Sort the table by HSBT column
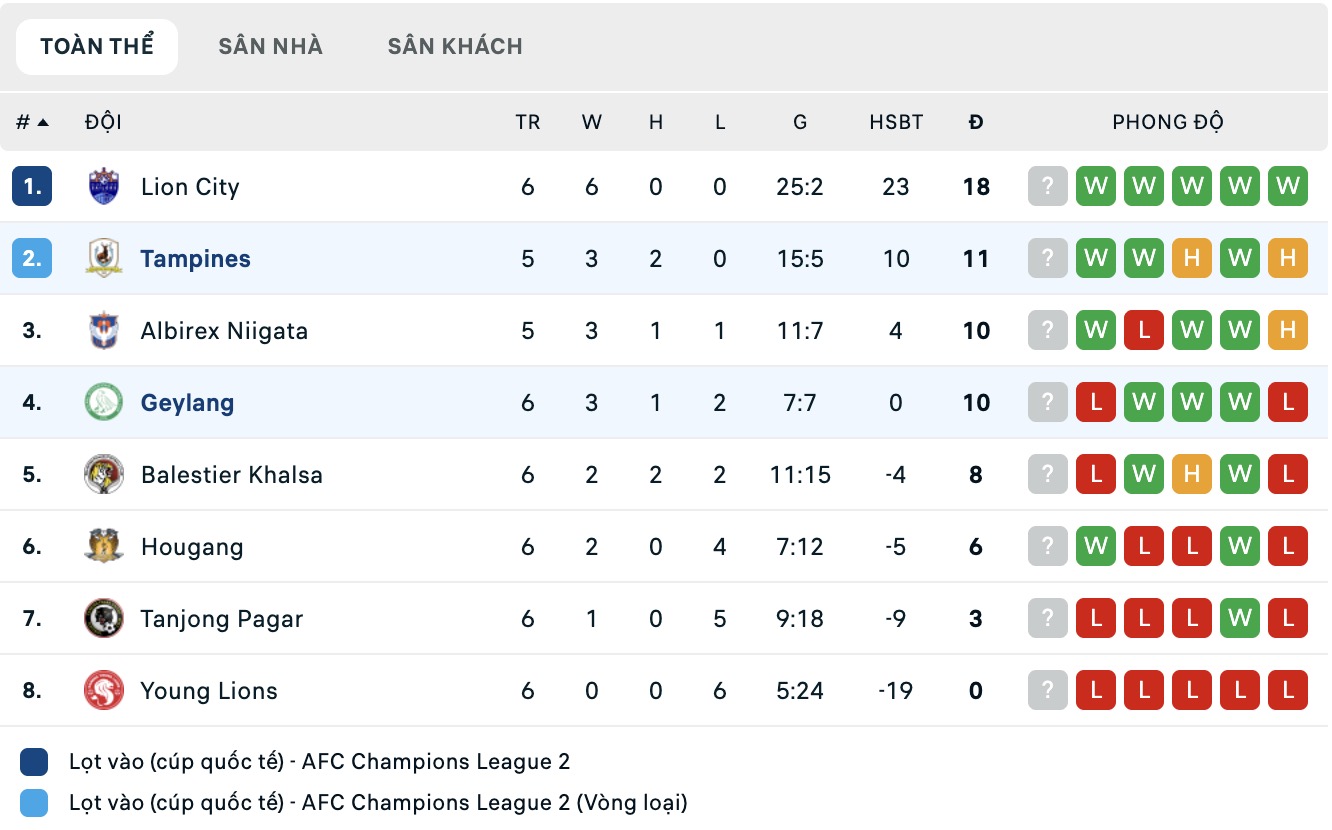The image size is (1332, 830). [896, 123]
